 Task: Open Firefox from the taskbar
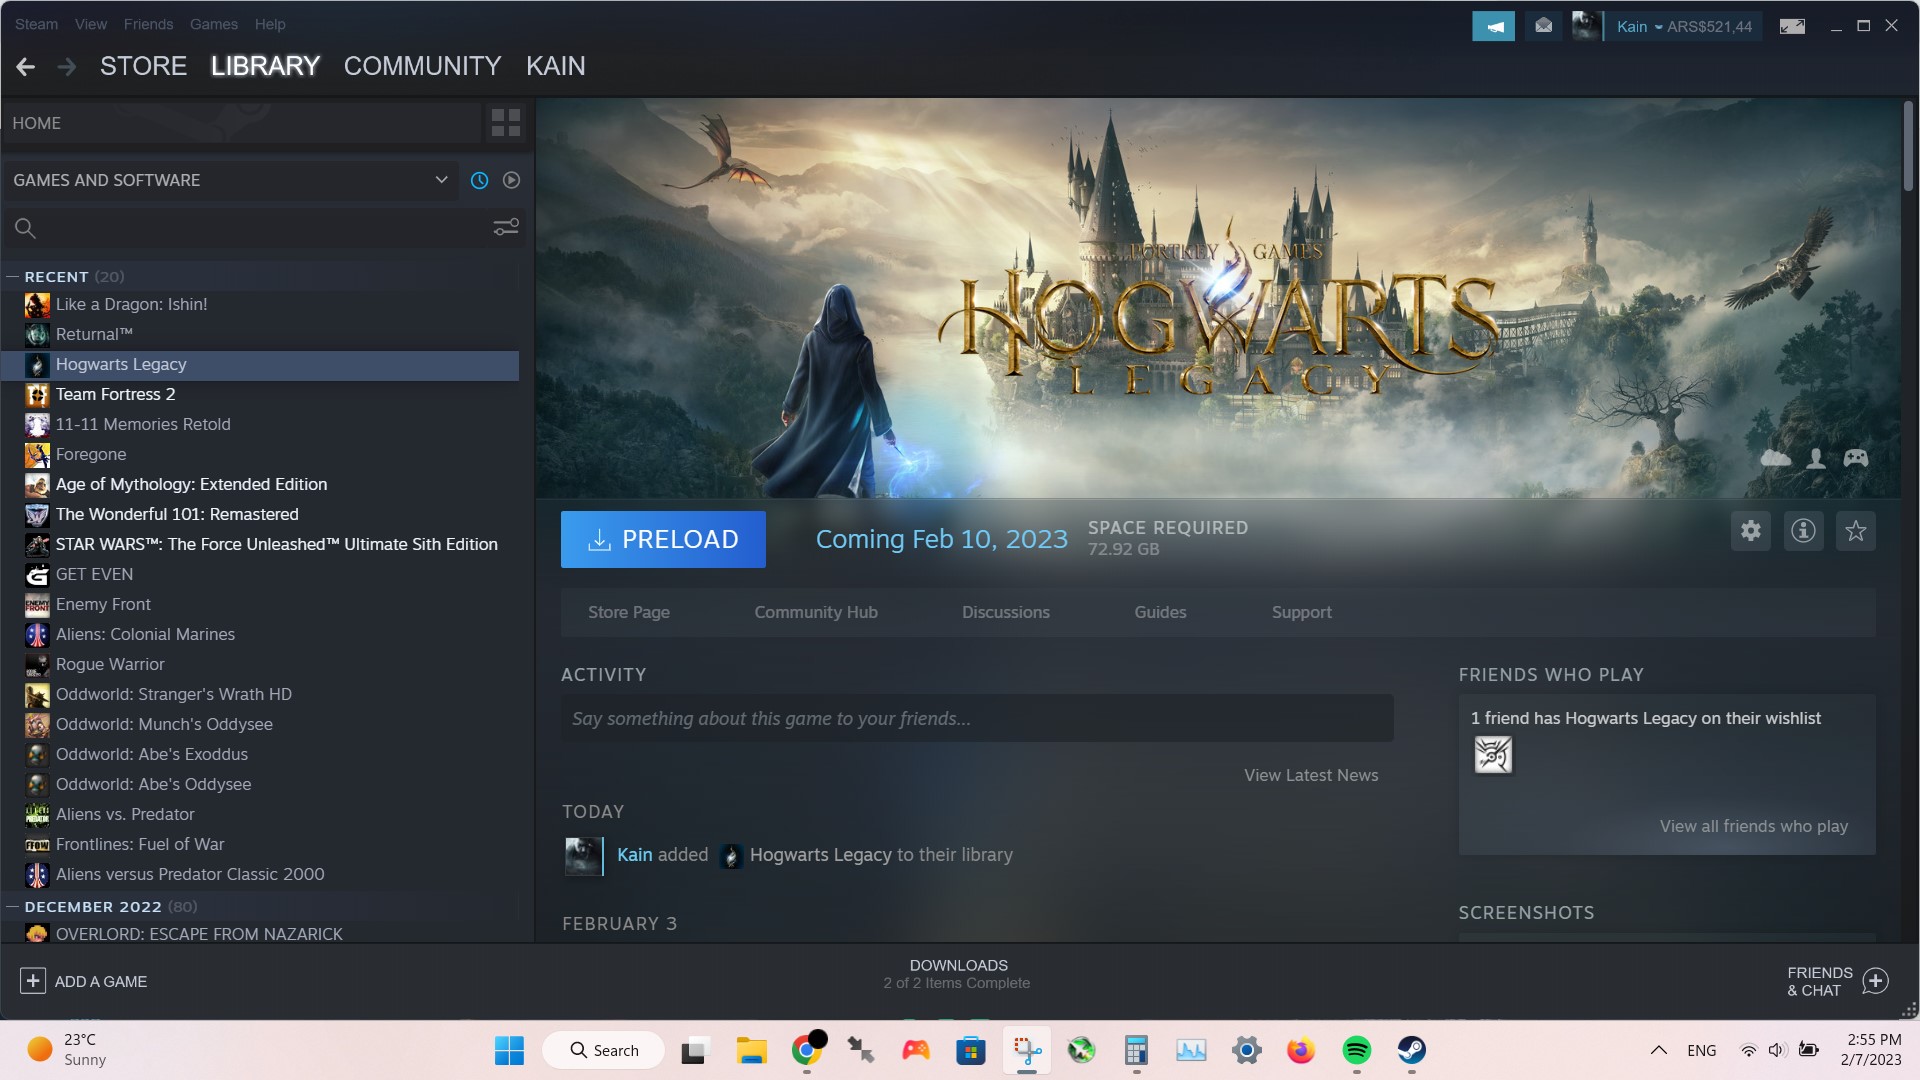pos(1301,1050)
